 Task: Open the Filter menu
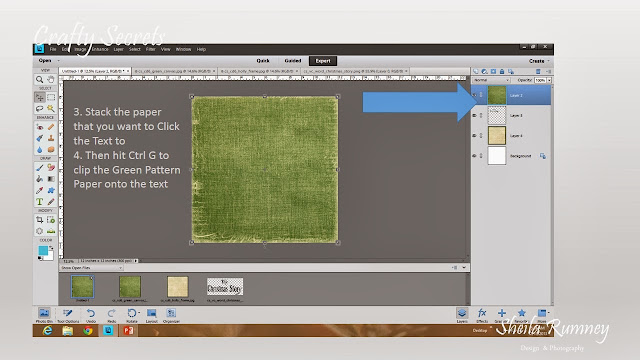[151, 49]
